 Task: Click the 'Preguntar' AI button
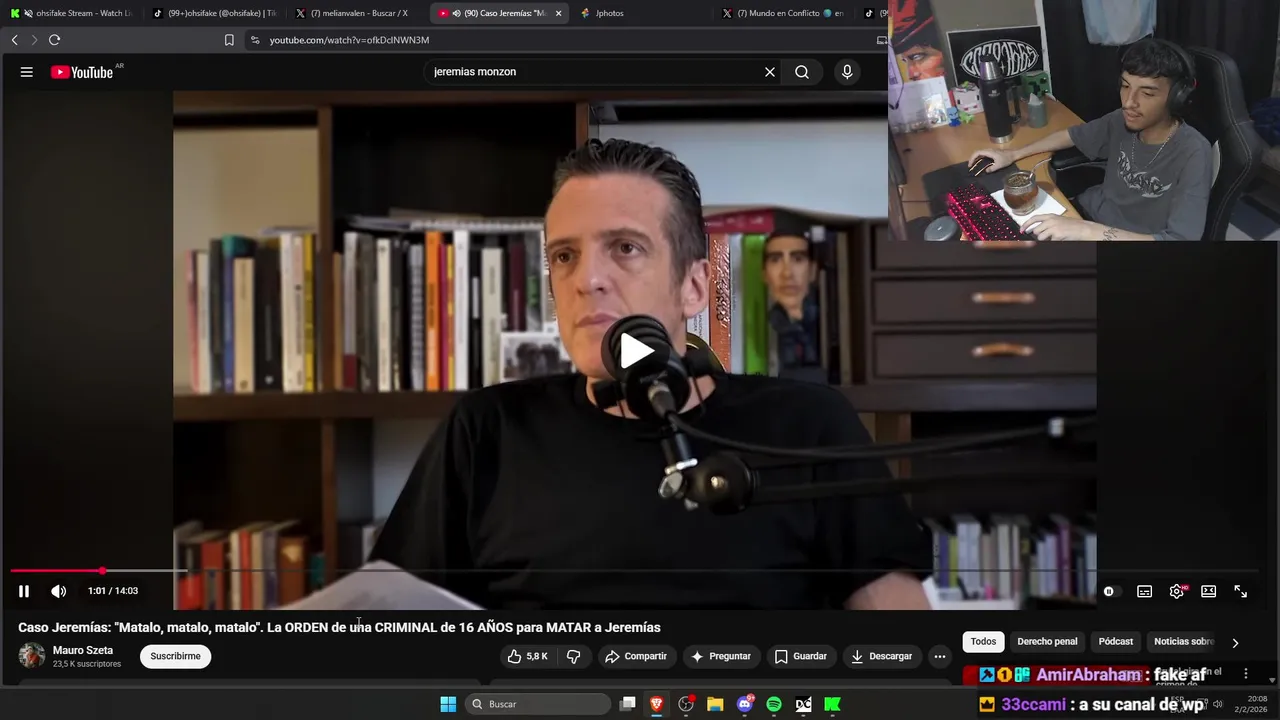click(721, 656)
